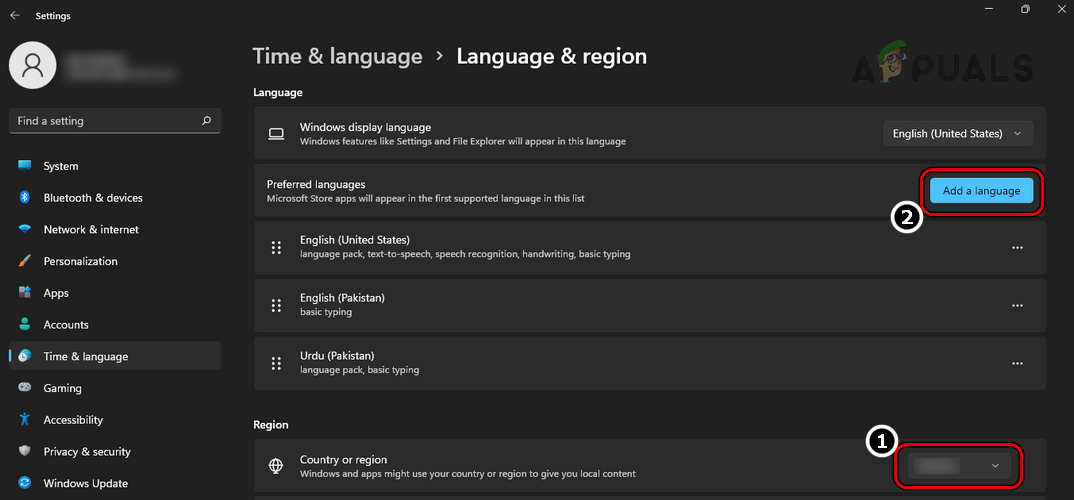
Task: Open the Windows Update section
Action: coord(85,483)
